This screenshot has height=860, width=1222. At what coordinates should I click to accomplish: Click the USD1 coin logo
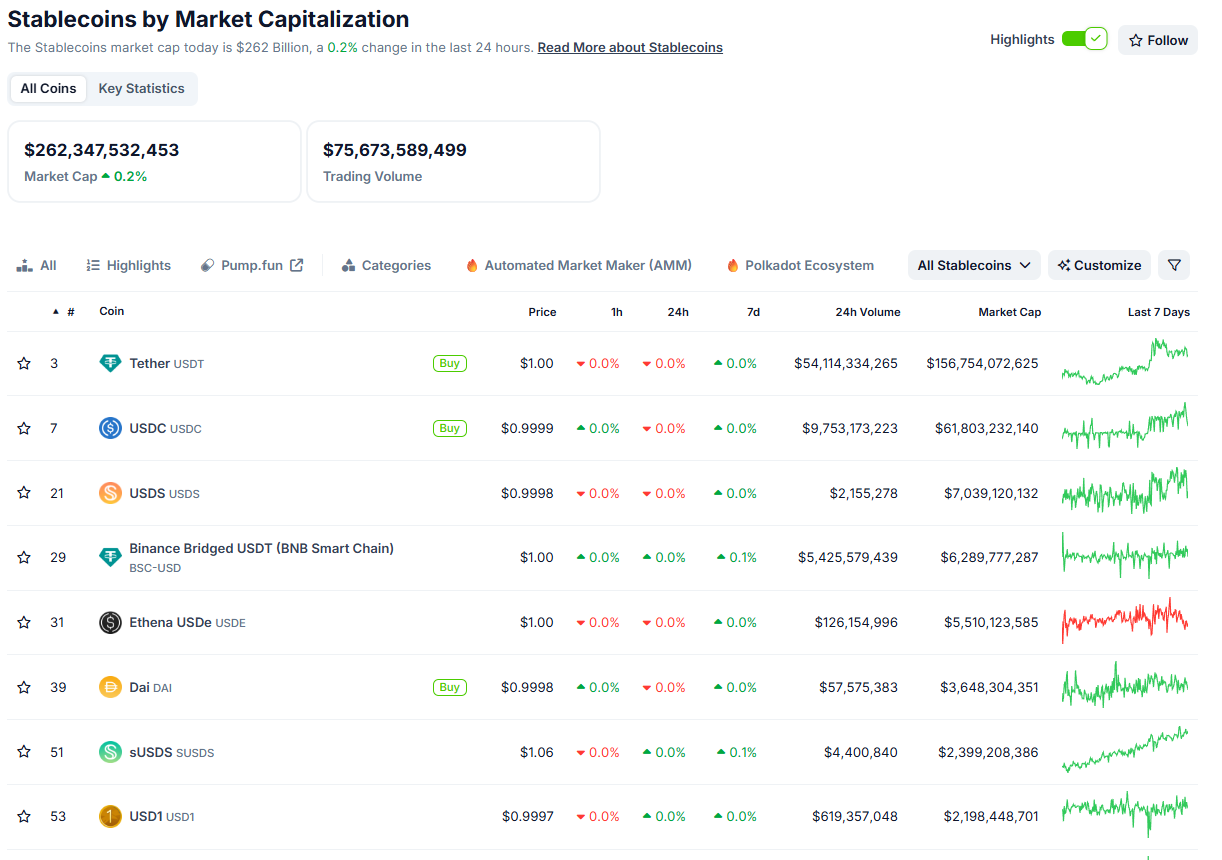coord(110,816)
